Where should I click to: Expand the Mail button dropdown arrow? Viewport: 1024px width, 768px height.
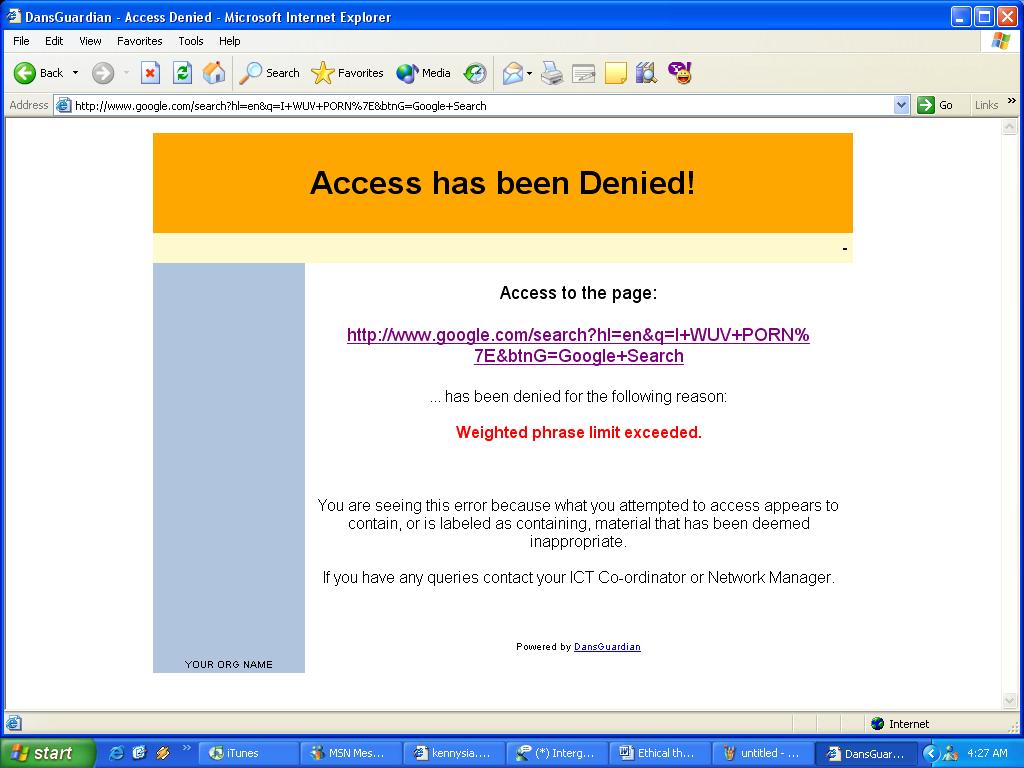529,73
